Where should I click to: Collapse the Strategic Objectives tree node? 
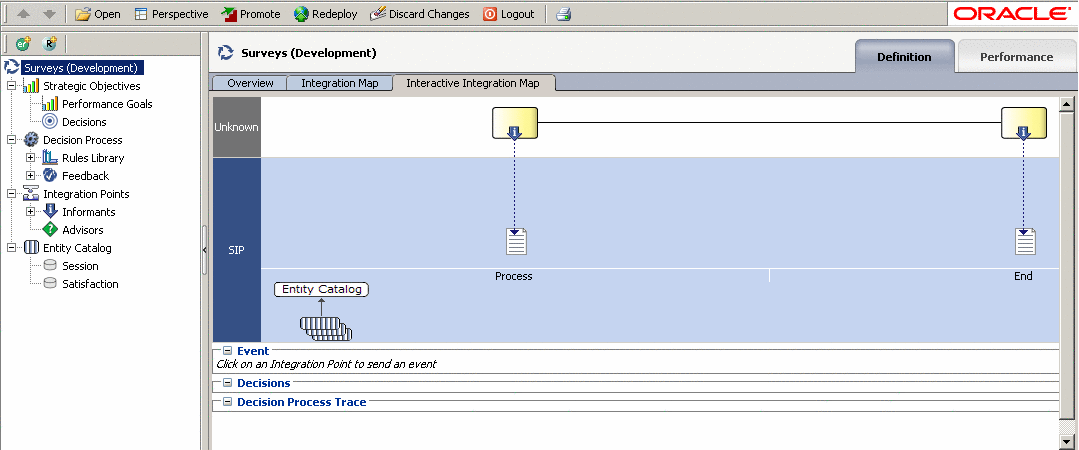coord(11,86)
